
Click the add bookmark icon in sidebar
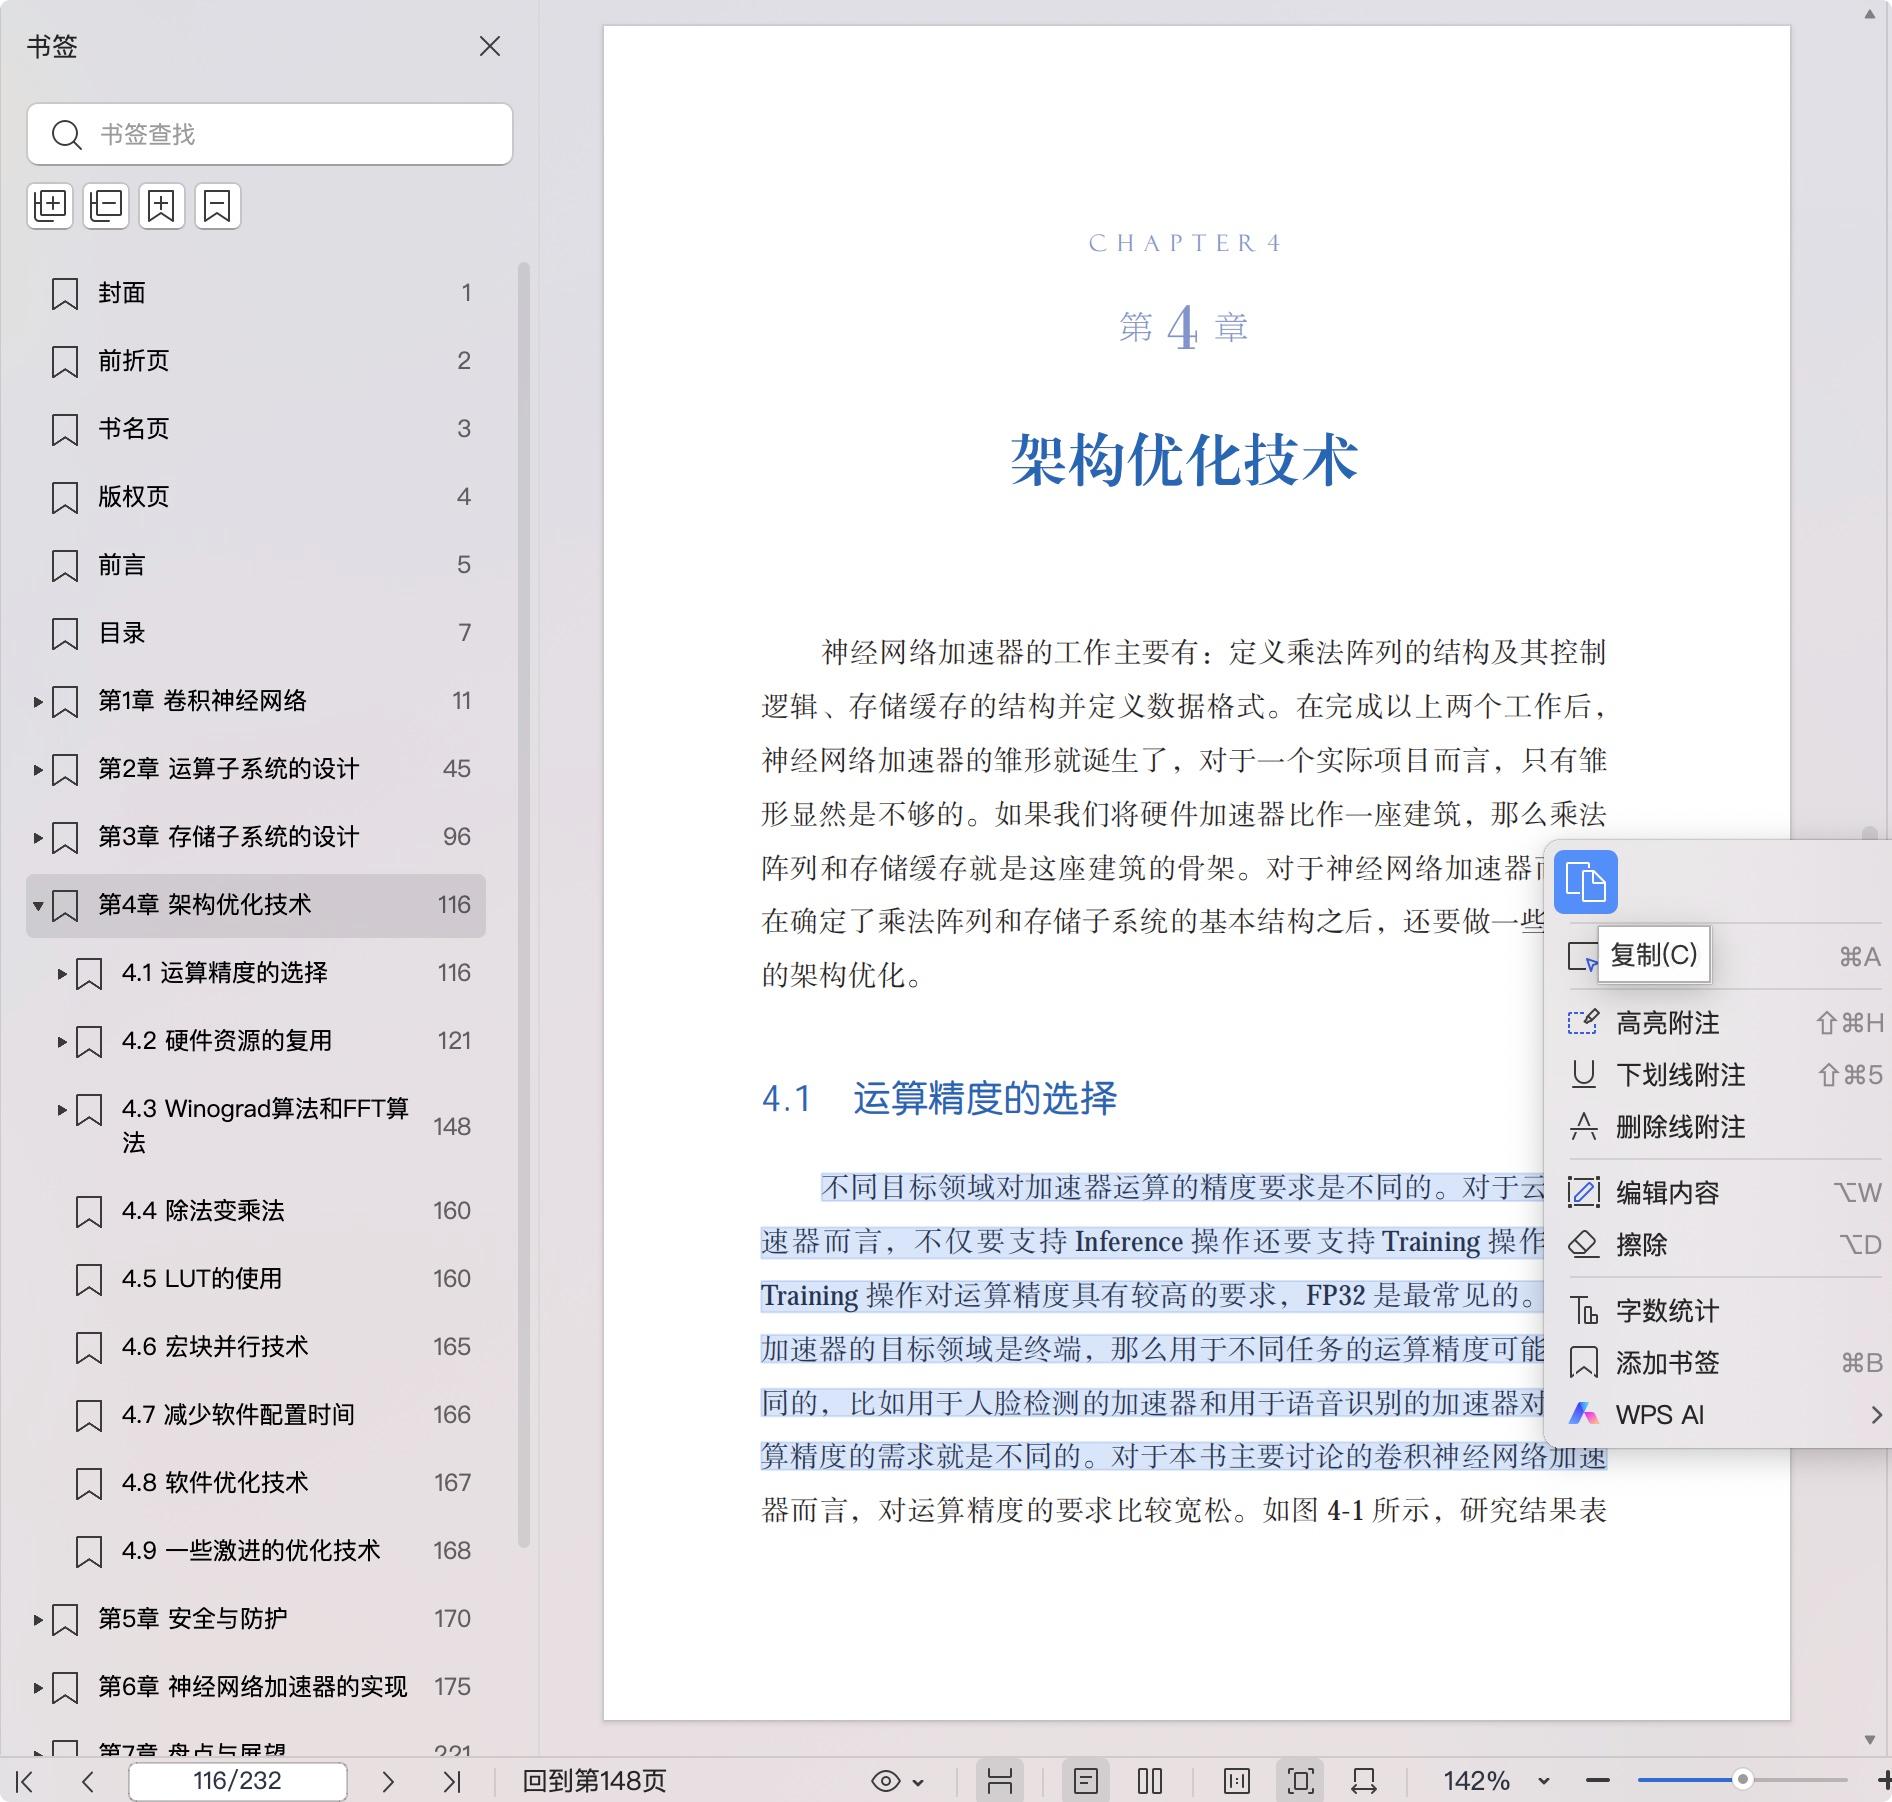coord(161,206)
